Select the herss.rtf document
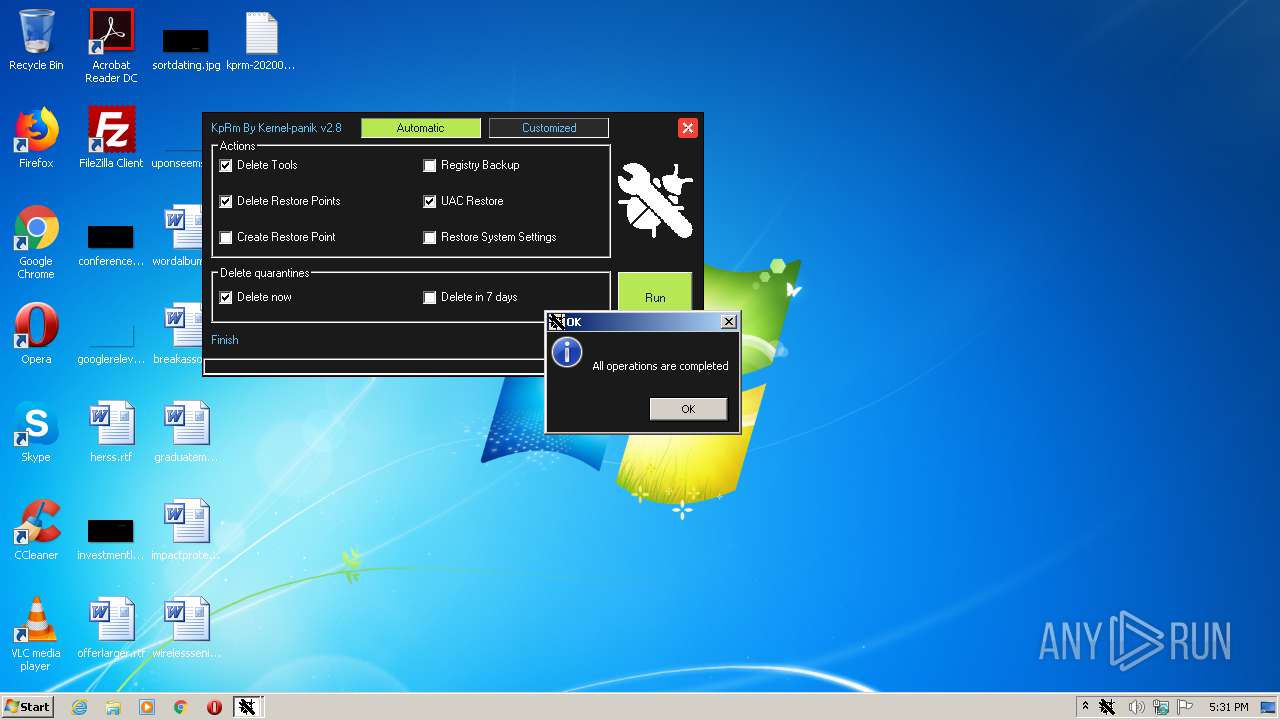The width and height of the screenshot is (1280, 720). coord(111,432)
